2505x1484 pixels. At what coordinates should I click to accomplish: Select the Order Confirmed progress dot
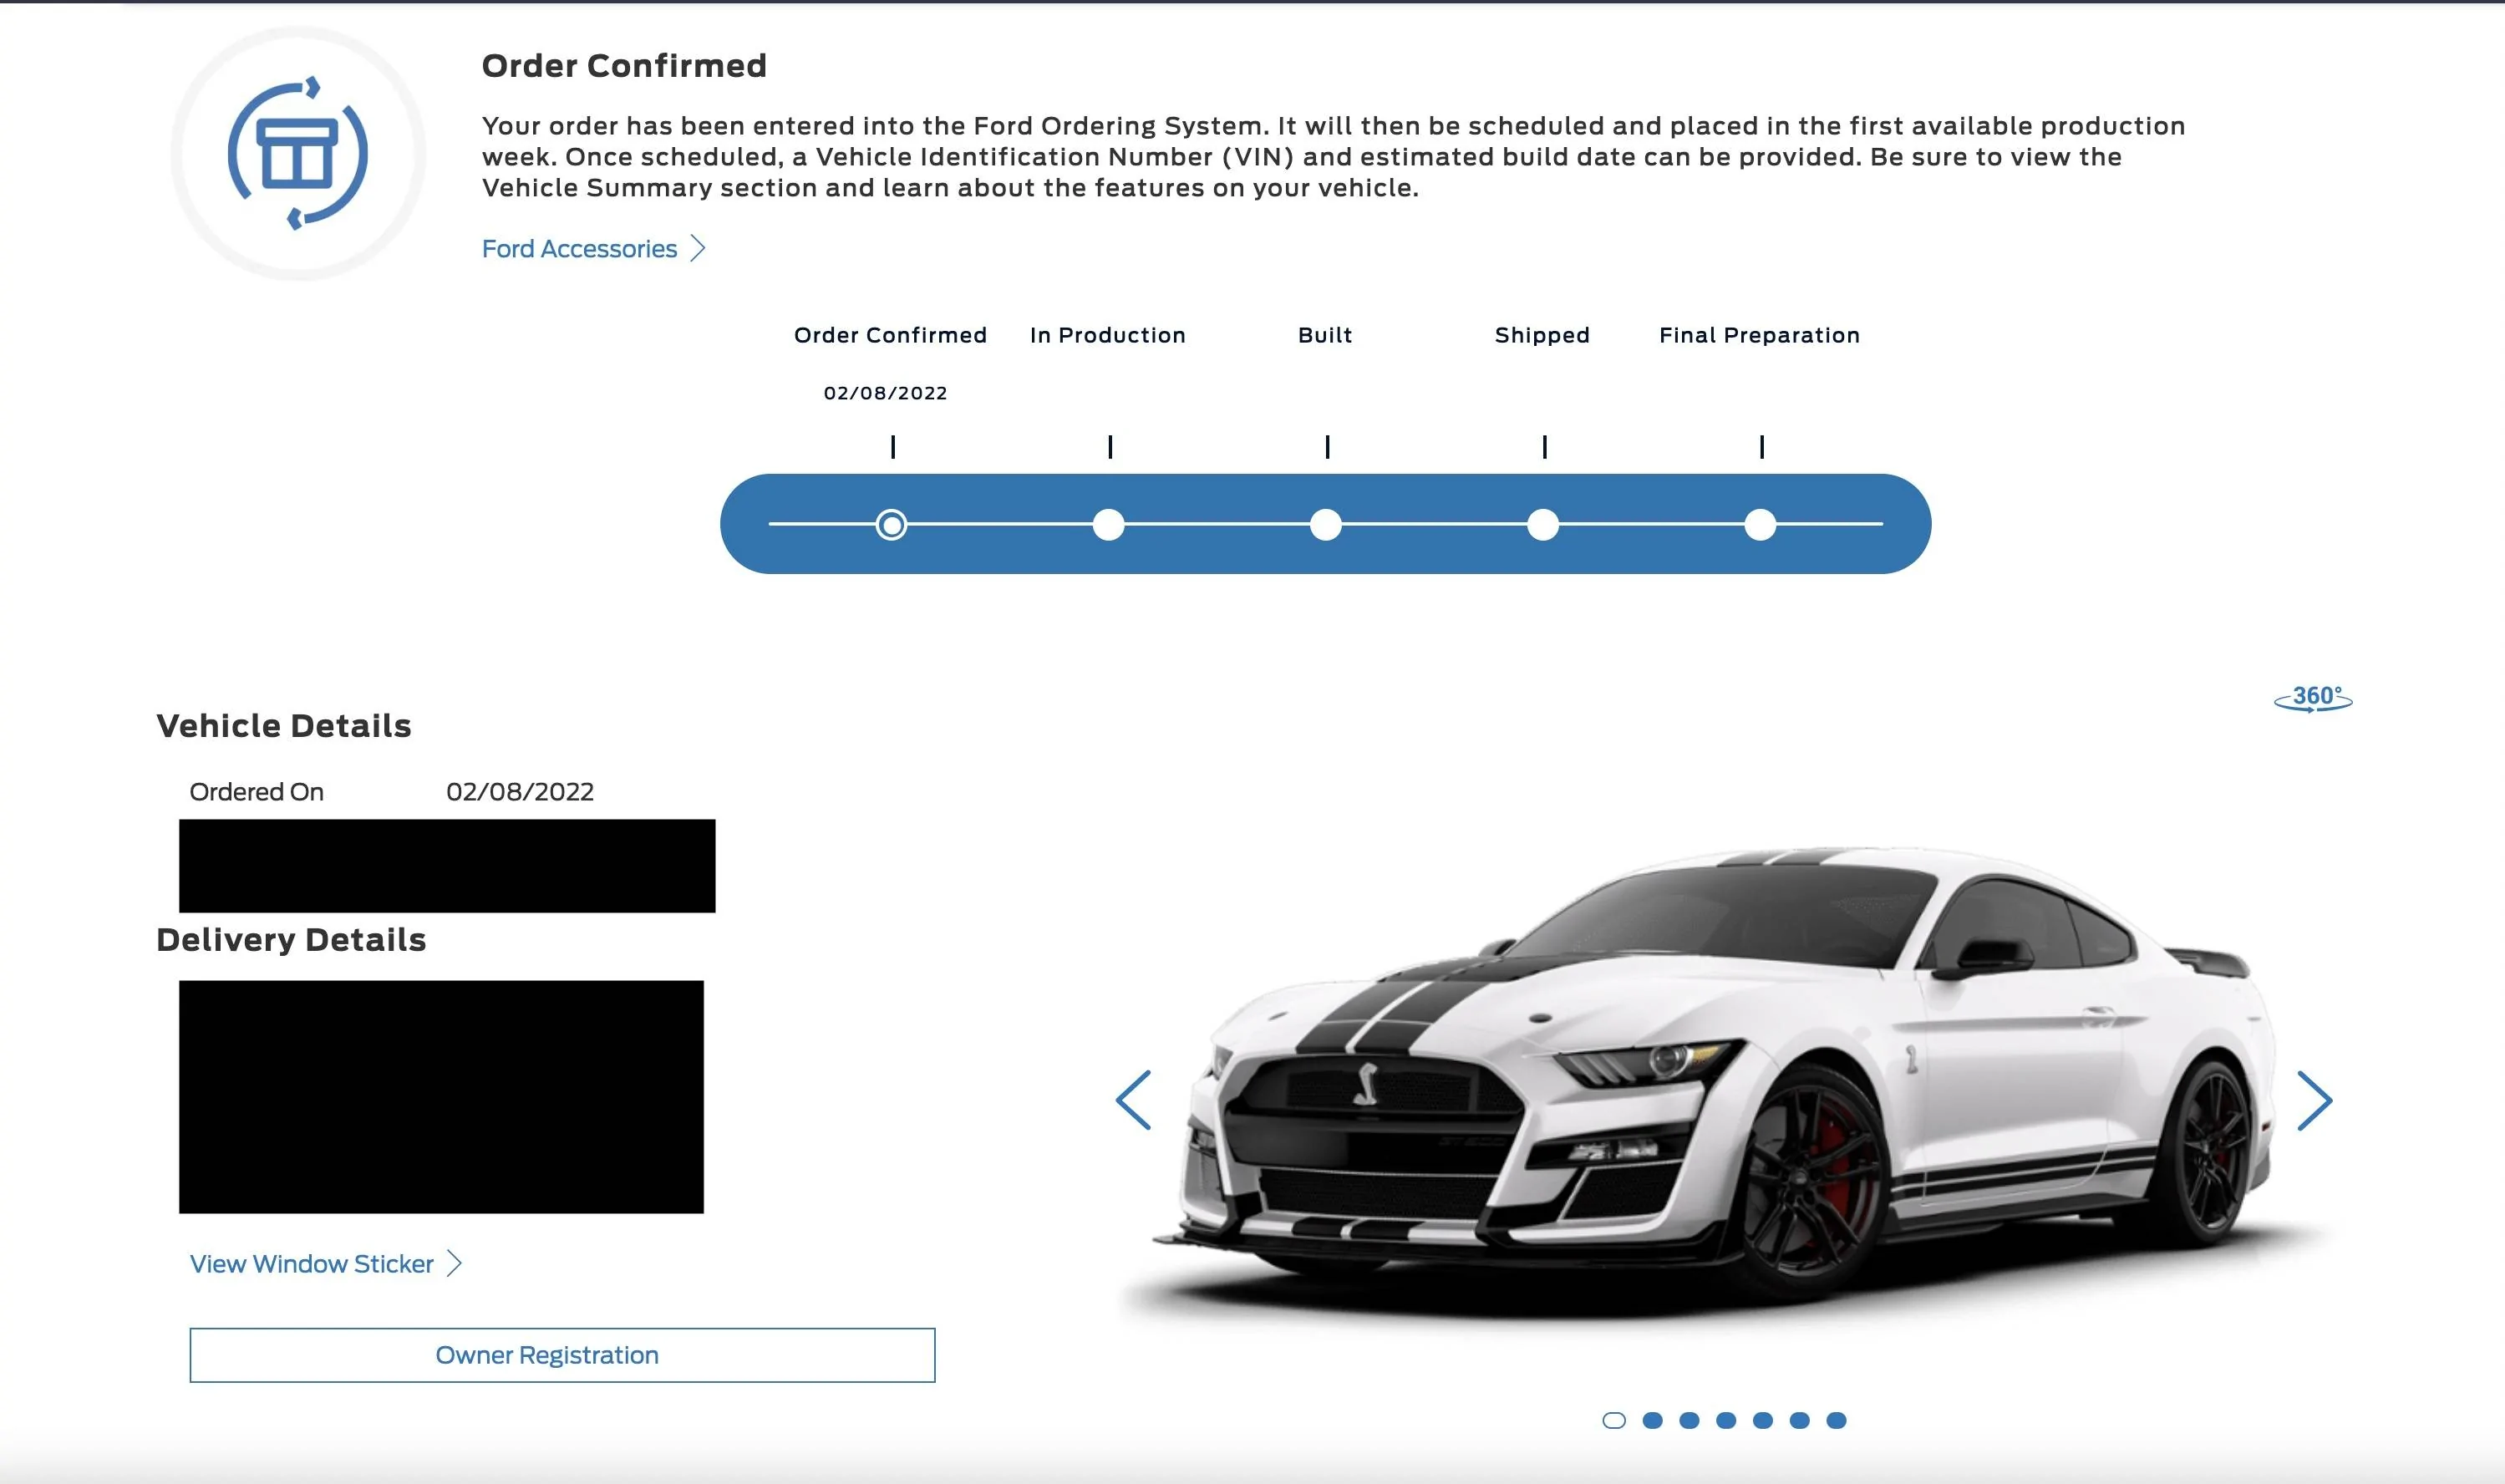tap(891, 524)
